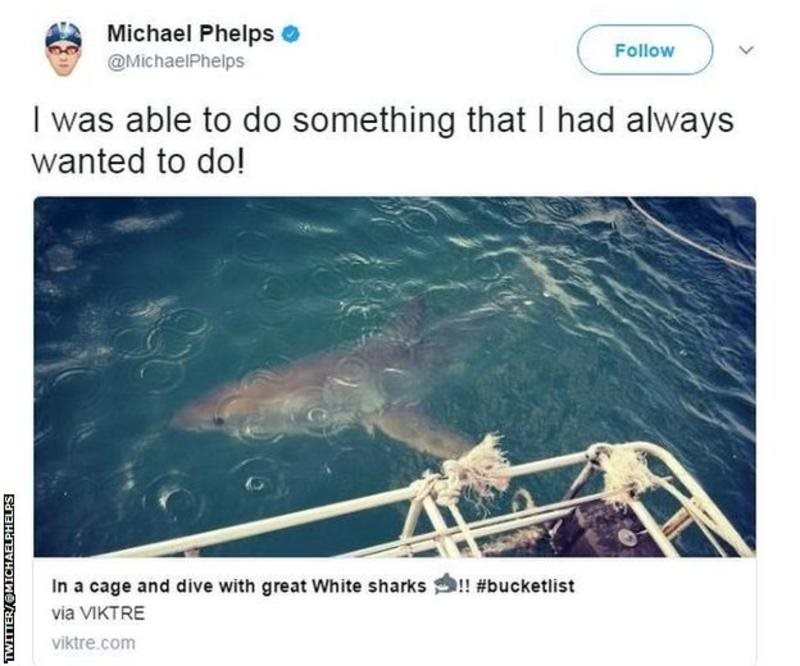Click the #bucketlist hashtag
Viewport: 800px width, 666px height.
527,587
